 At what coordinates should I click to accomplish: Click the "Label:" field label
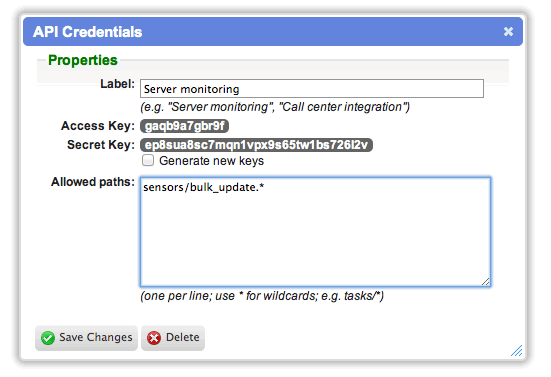117,84
